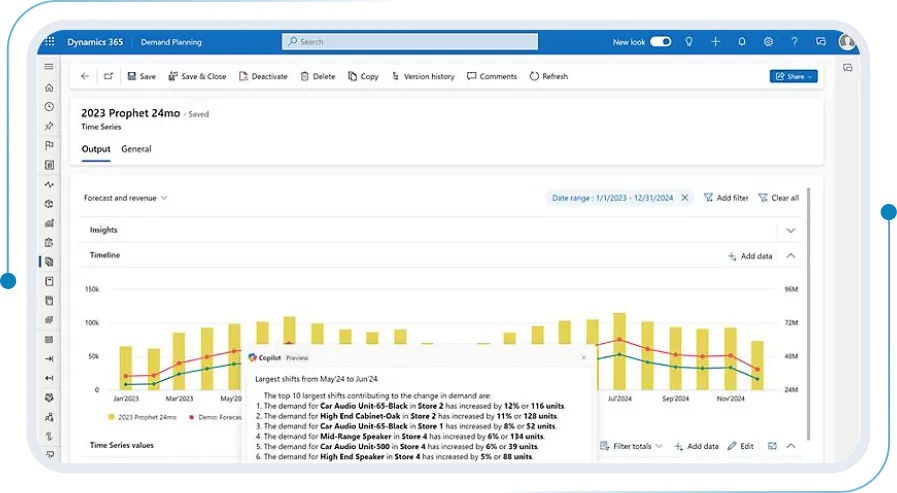Expand chart to full screen icon

click(772, 446)
